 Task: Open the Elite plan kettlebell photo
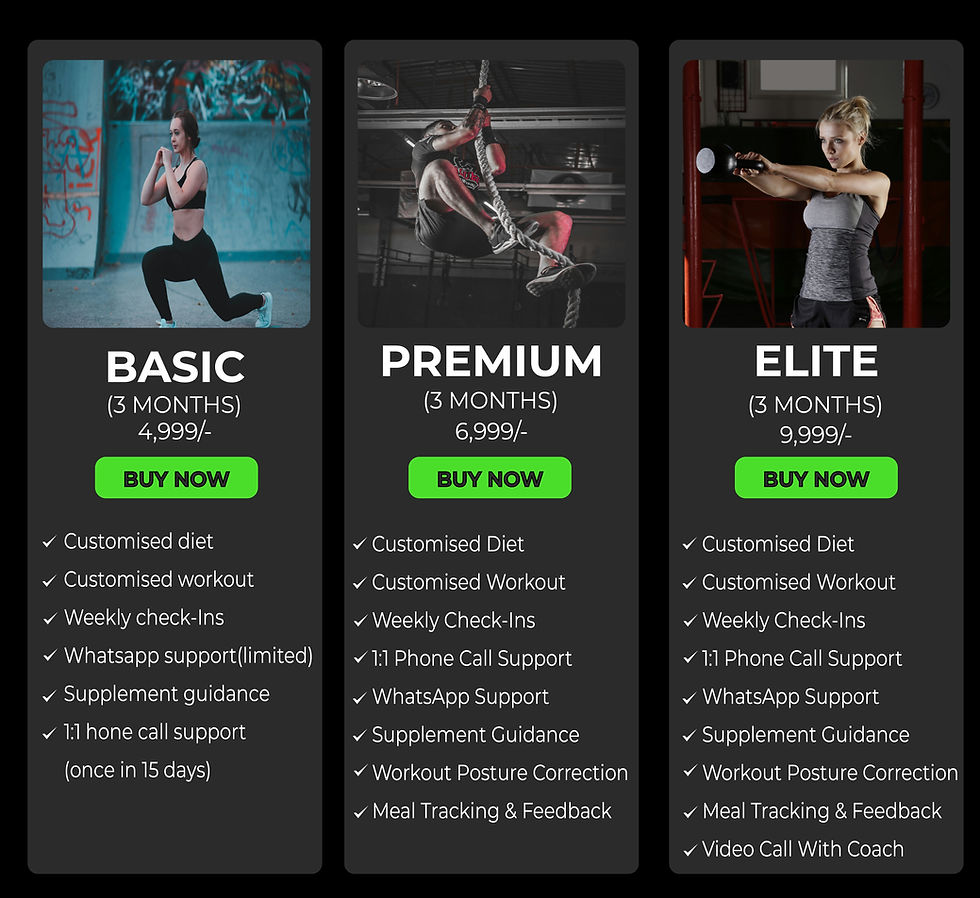click(816, 194)
